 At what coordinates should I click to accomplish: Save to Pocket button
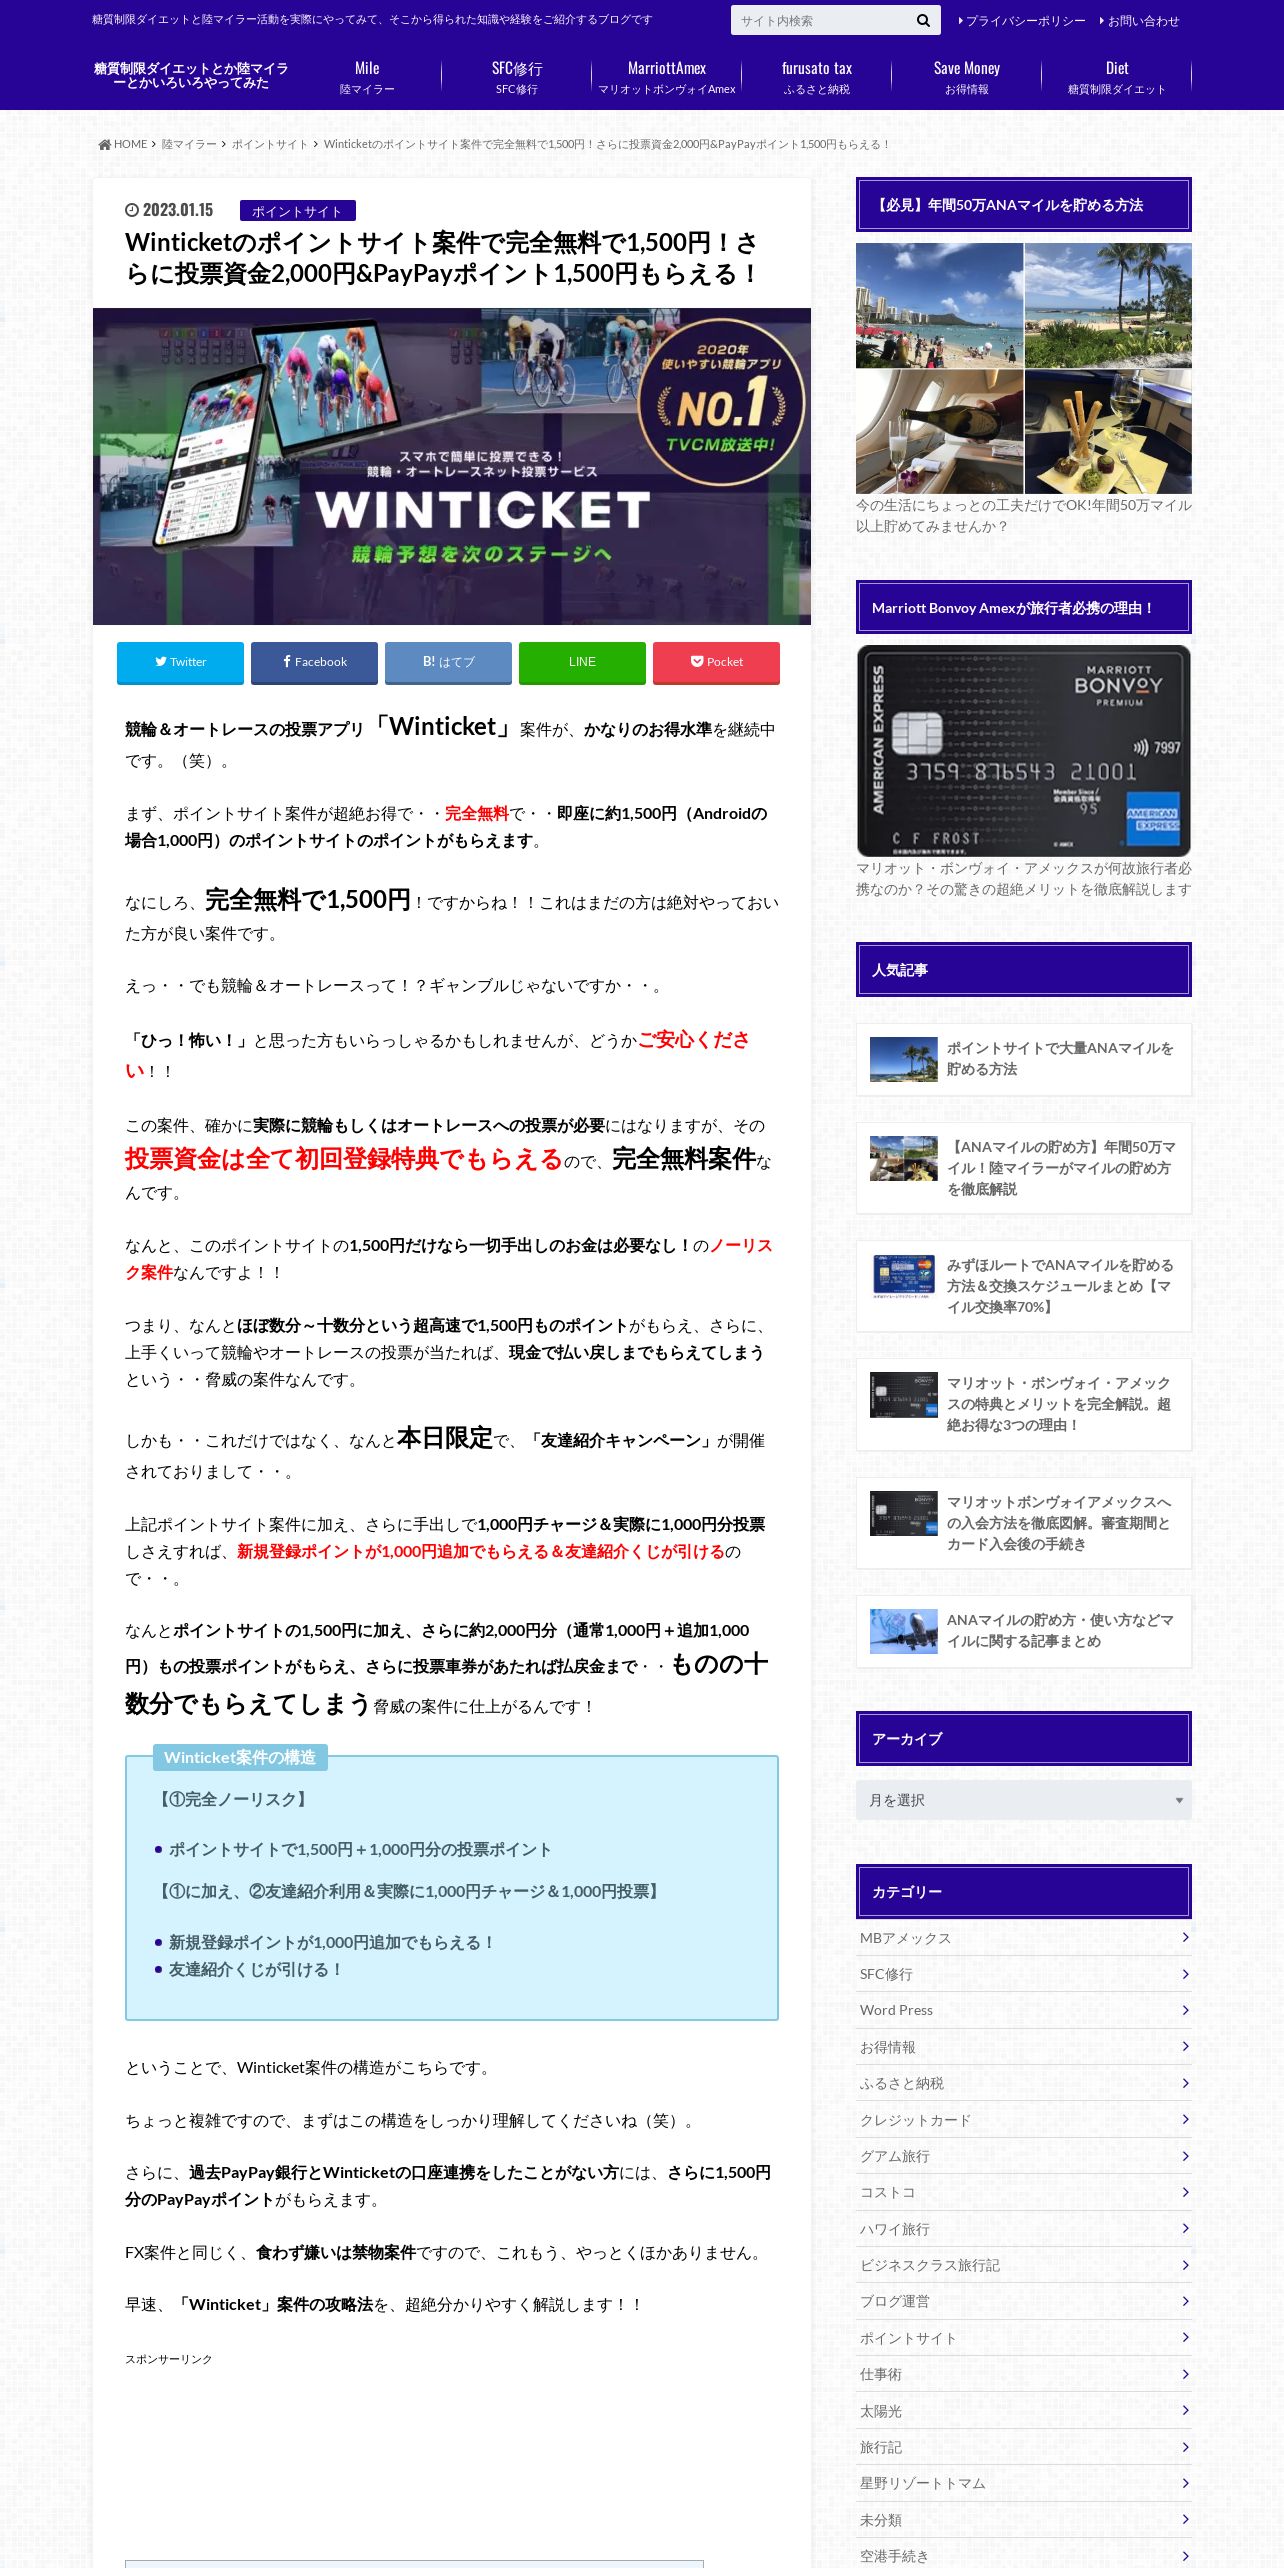pos(716,662)
